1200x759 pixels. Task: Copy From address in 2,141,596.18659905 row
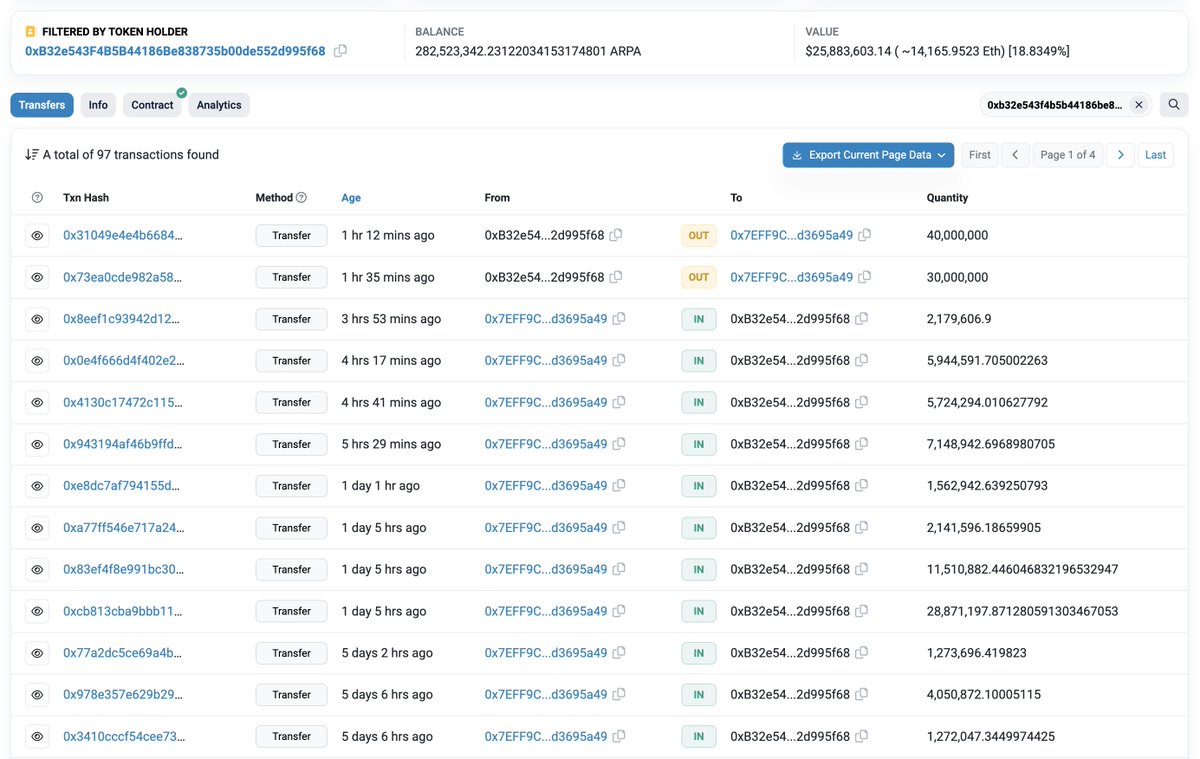click(619, 527)
